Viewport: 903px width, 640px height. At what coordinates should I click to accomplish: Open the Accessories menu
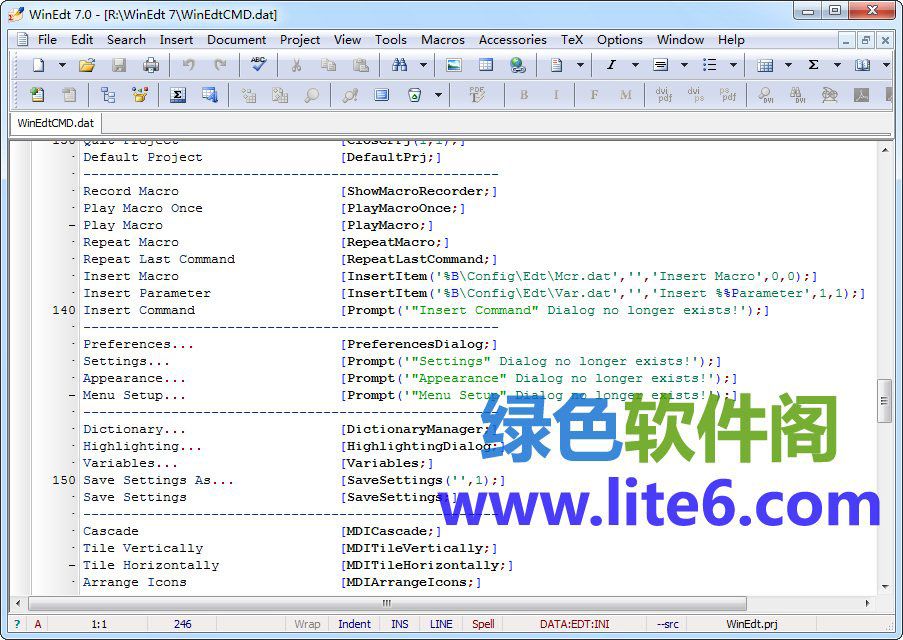tap(513, 40)
